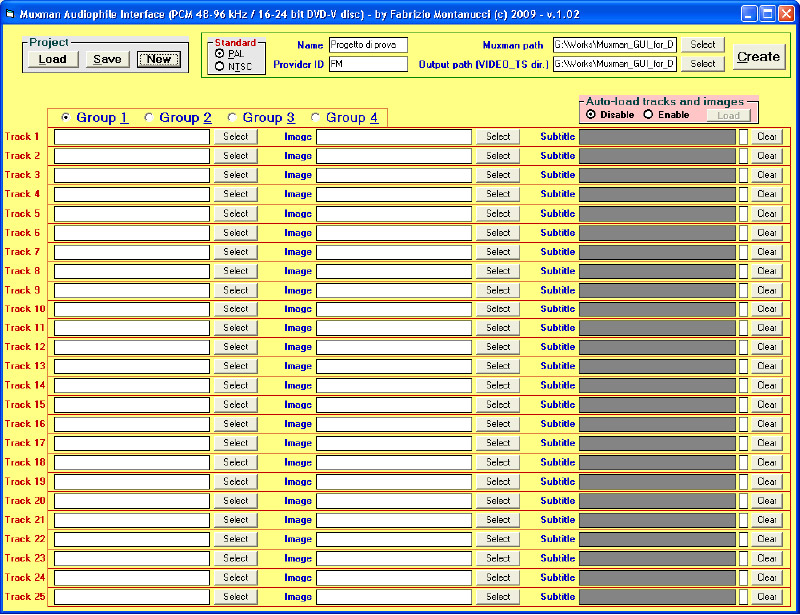Click the Load project button

tap(52, 59)
